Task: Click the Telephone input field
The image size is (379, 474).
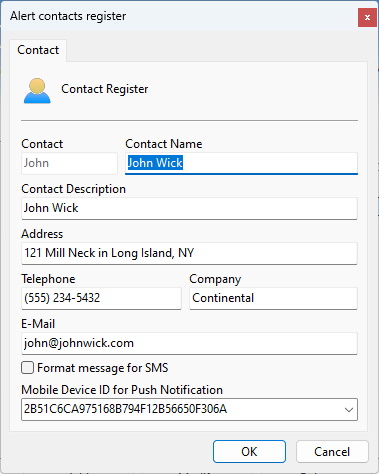Action: 101,298
